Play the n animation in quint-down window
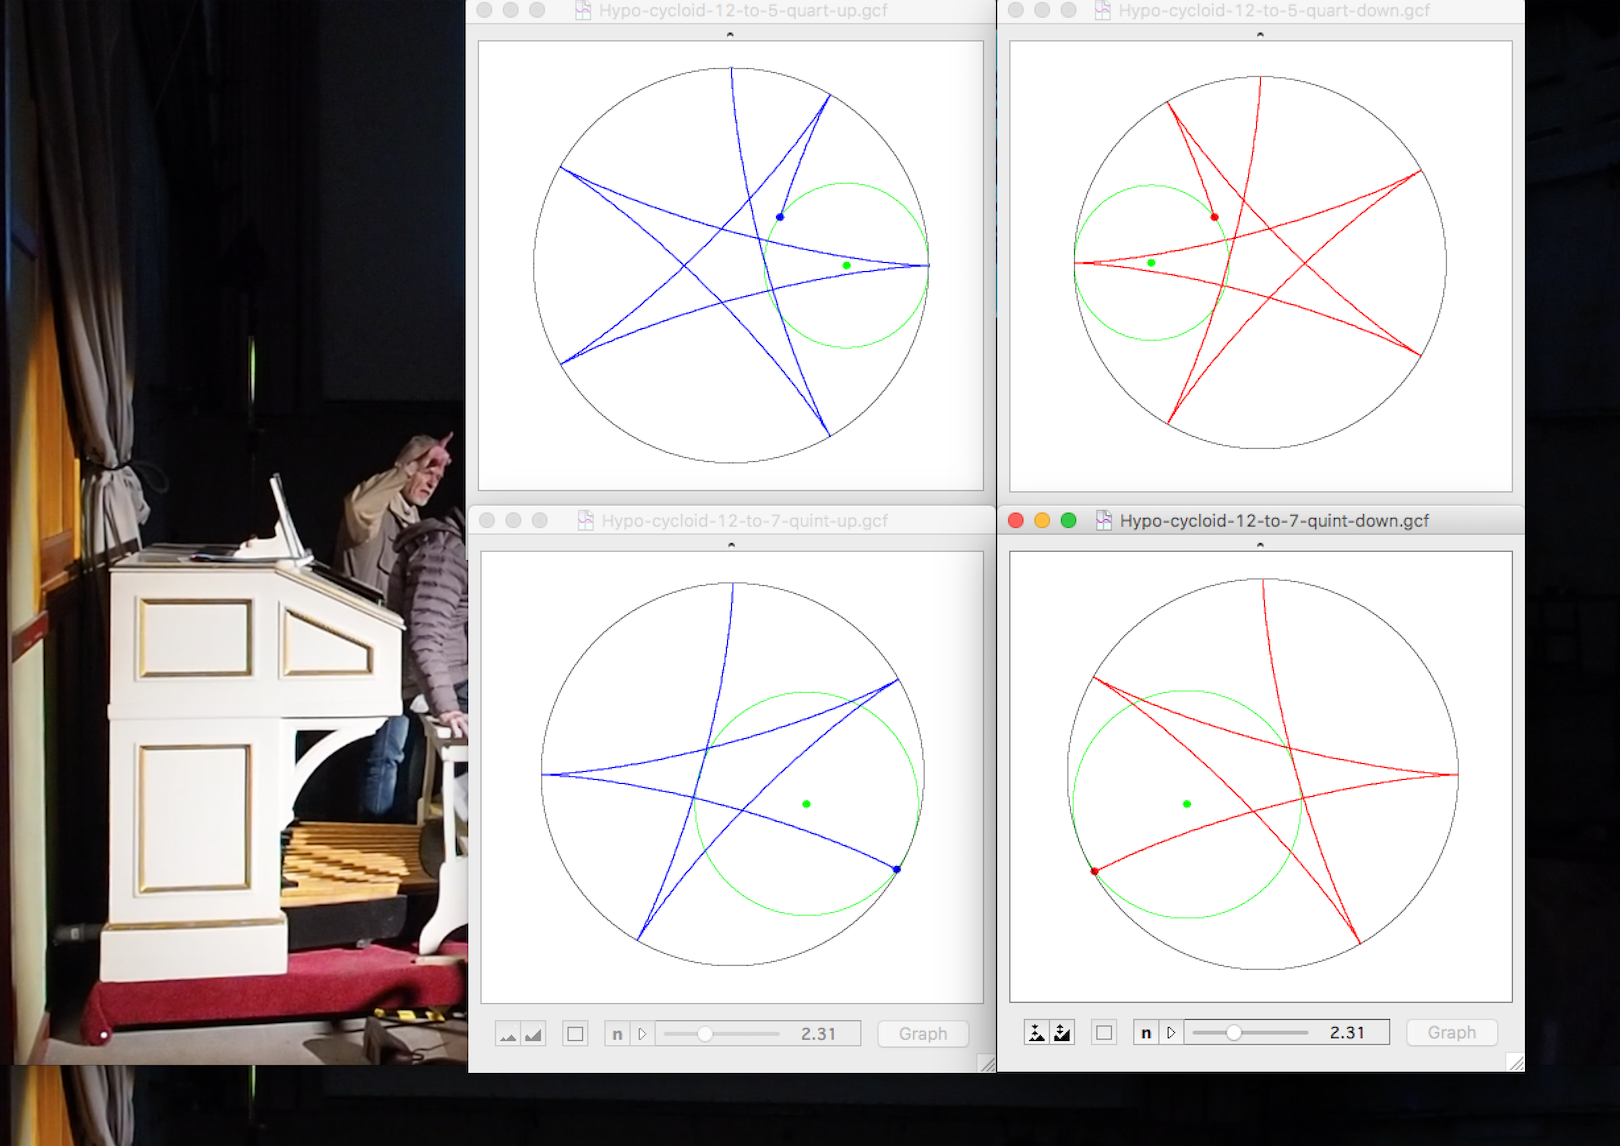 (1171, 1033)
